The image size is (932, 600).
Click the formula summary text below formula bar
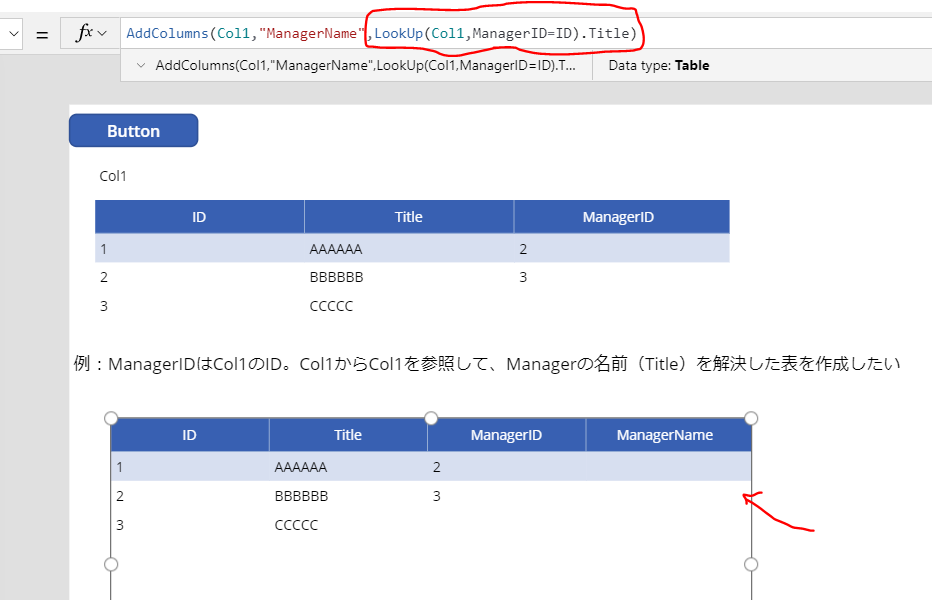(365, 65)
